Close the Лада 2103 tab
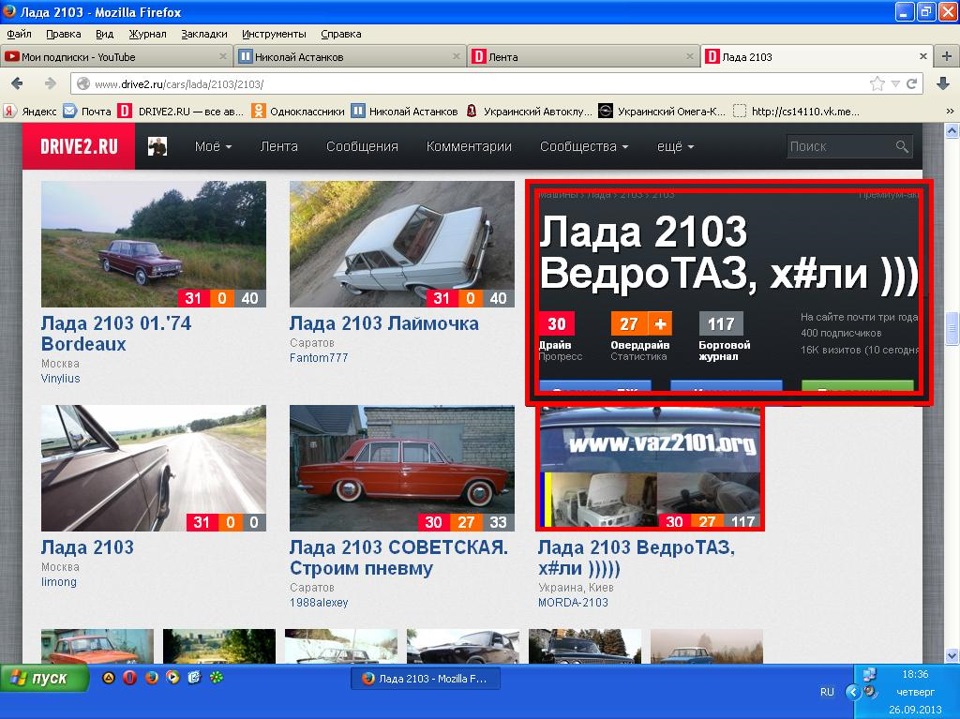The width and height of the screenshot is (960, 719). pos(923,56)
